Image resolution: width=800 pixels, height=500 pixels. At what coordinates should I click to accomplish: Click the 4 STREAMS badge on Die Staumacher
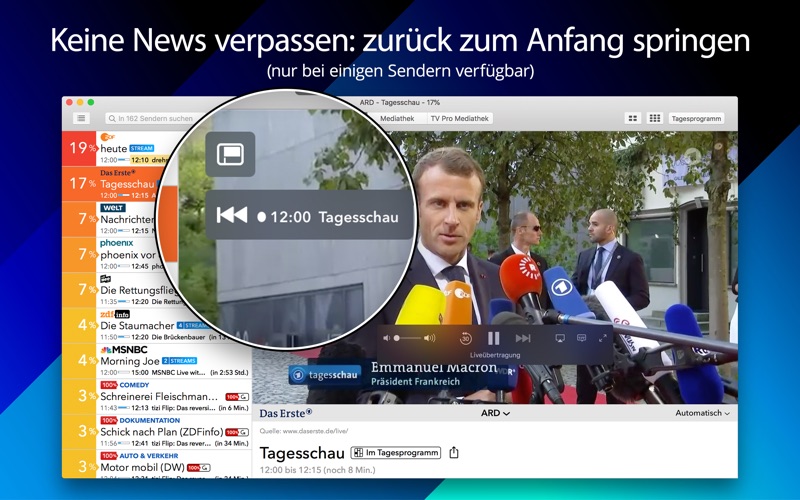tap(193, 326)
